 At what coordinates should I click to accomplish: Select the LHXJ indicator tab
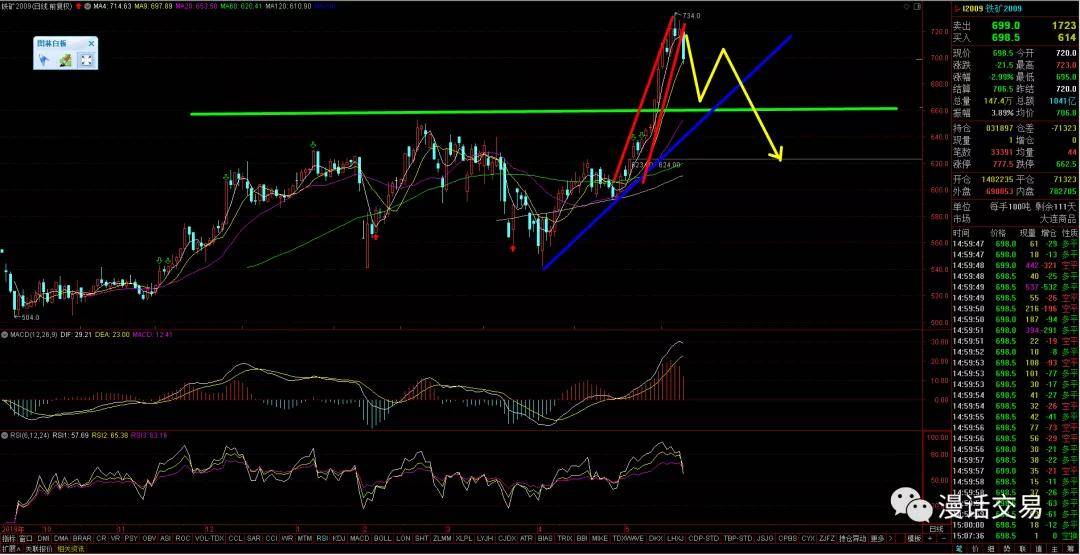(x=675, y=538)
